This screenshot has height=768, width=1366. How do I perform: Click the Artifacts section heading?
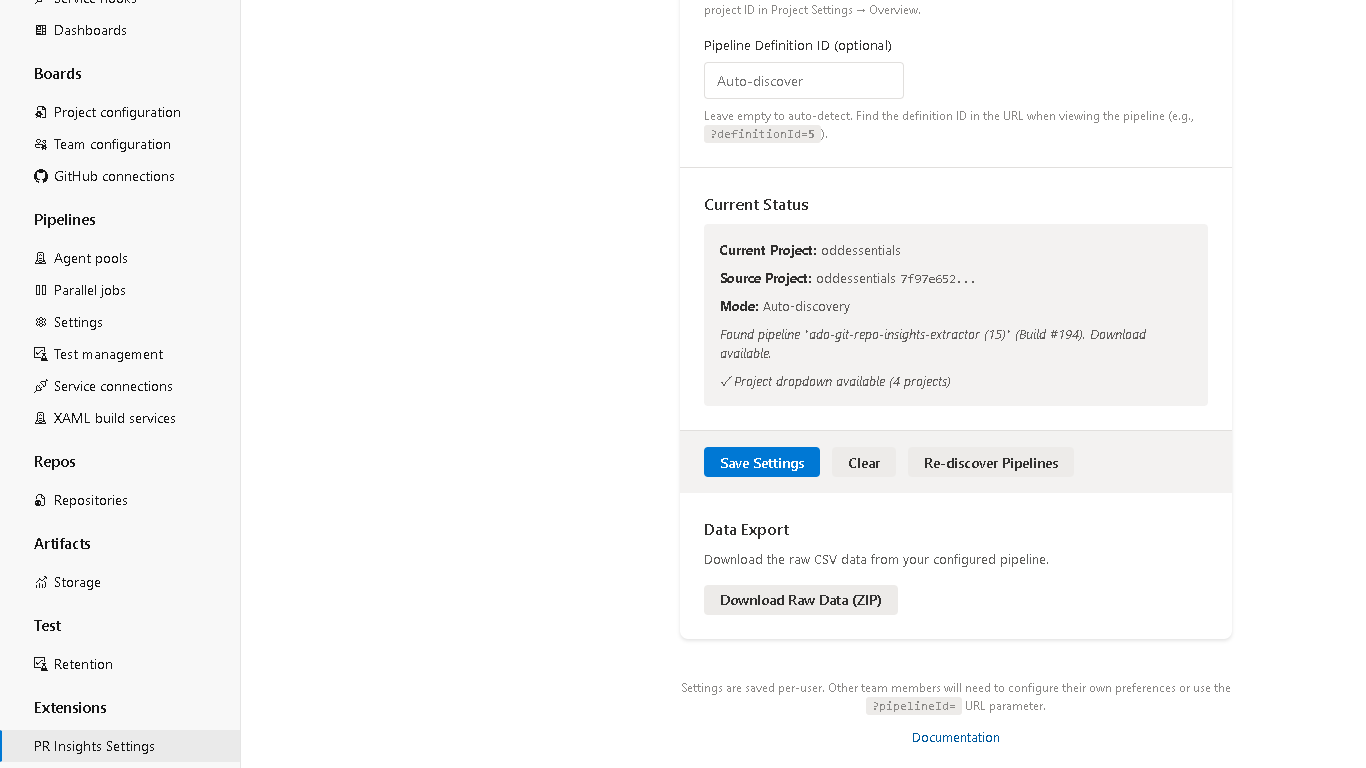[62, 544]
